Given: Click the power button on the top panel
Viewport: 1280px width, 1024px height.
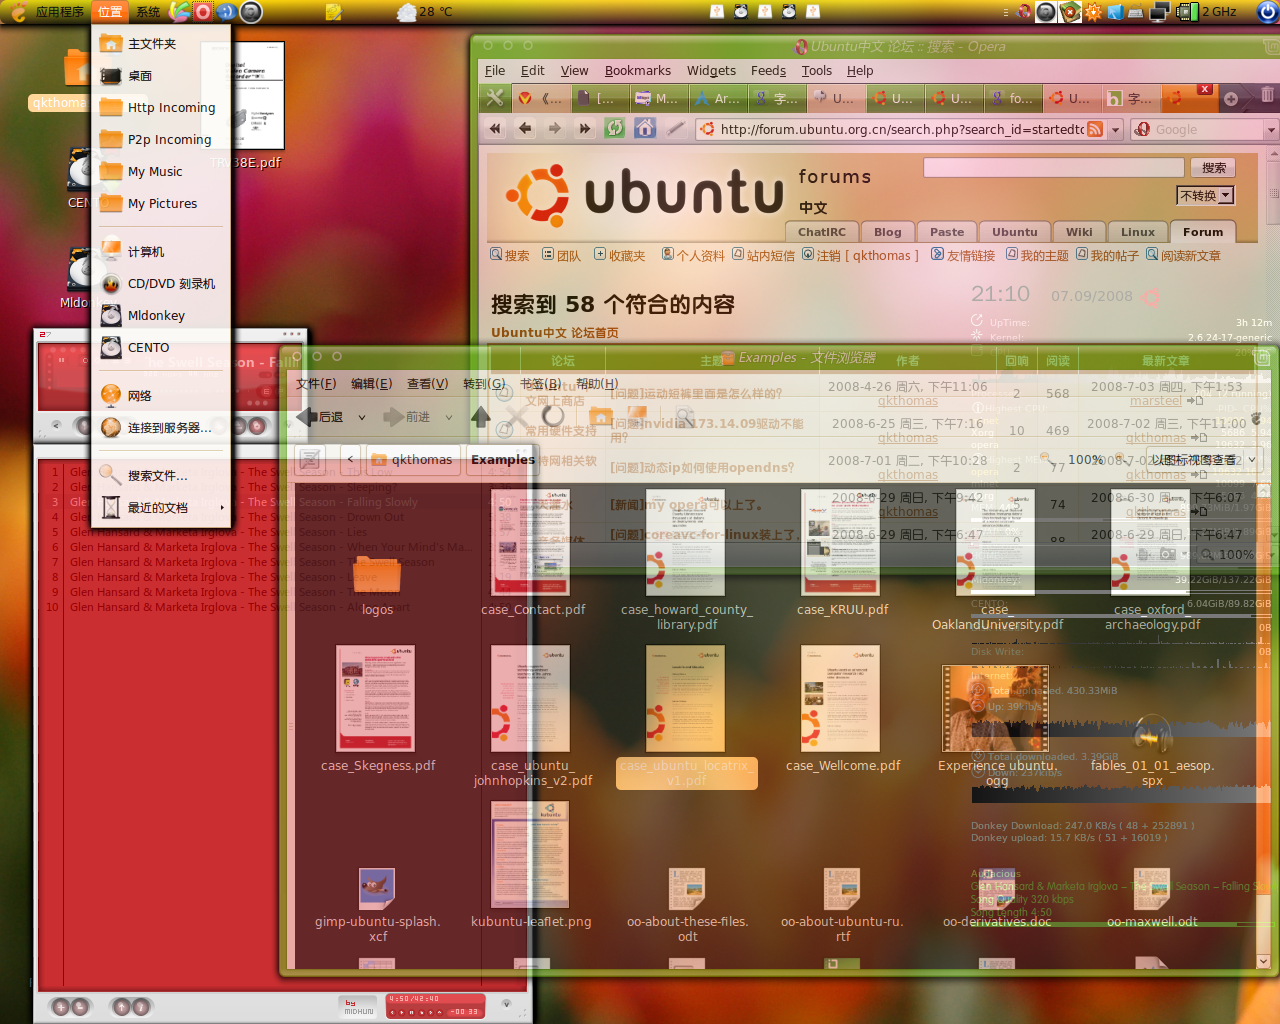Looking at the screenshot, I should tap(1268, 12).
